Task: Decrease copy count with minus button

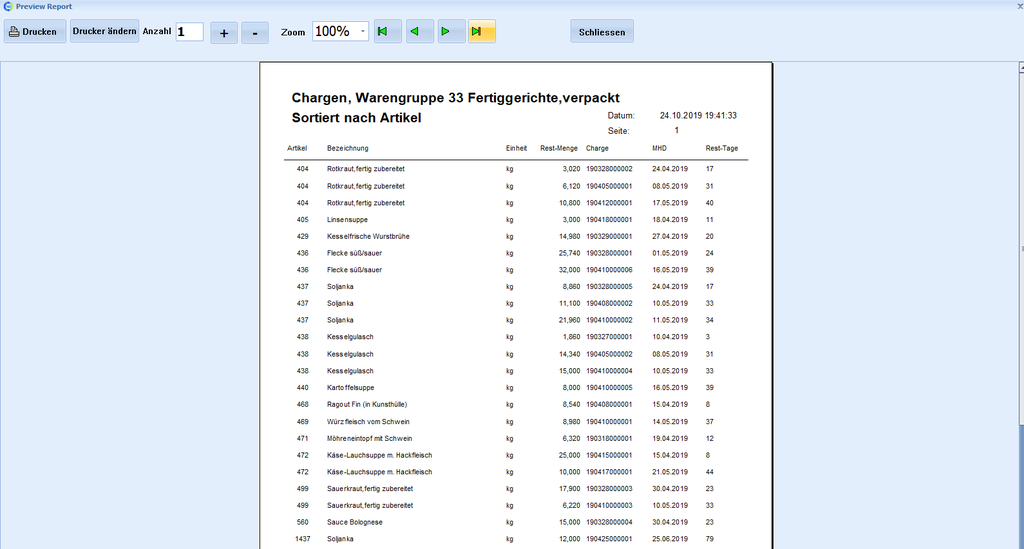Action: (255, 32)
